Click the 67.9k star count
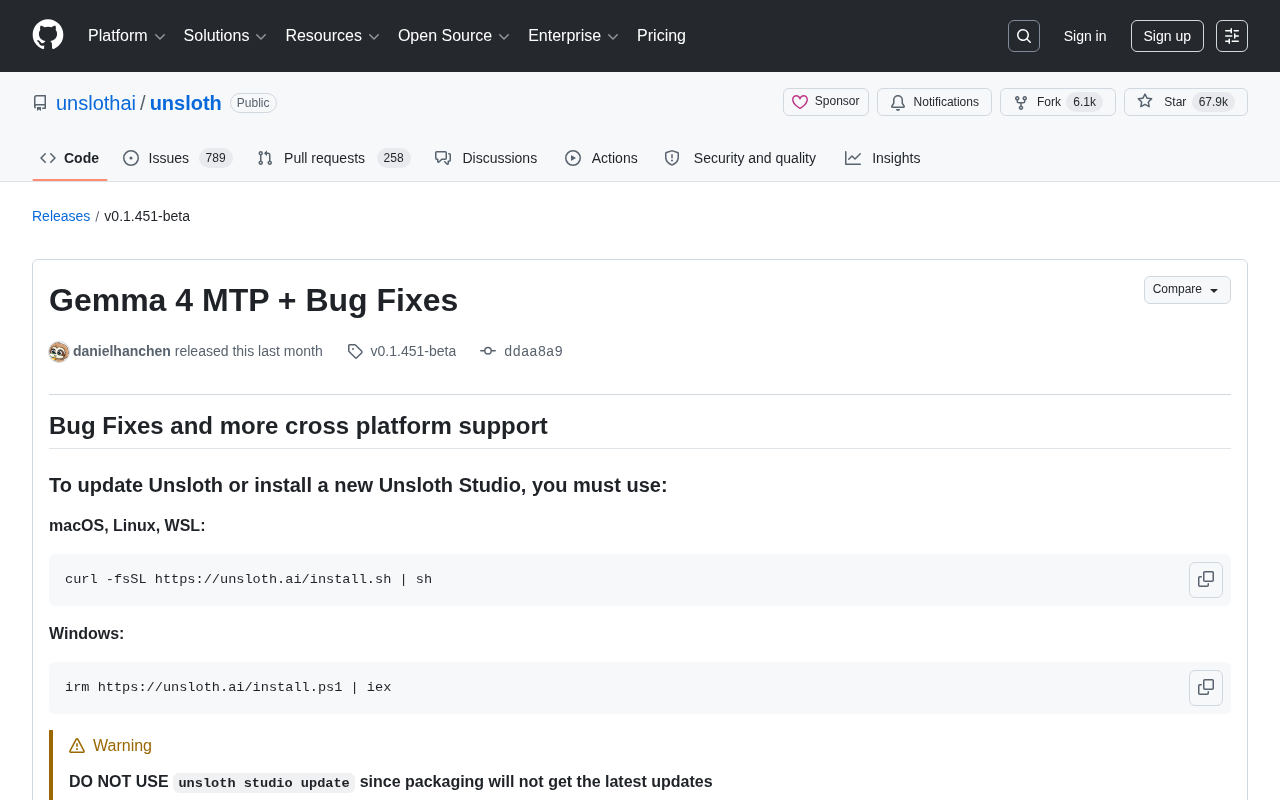This screenshot has width=1280, height=800. point(1213,102)
